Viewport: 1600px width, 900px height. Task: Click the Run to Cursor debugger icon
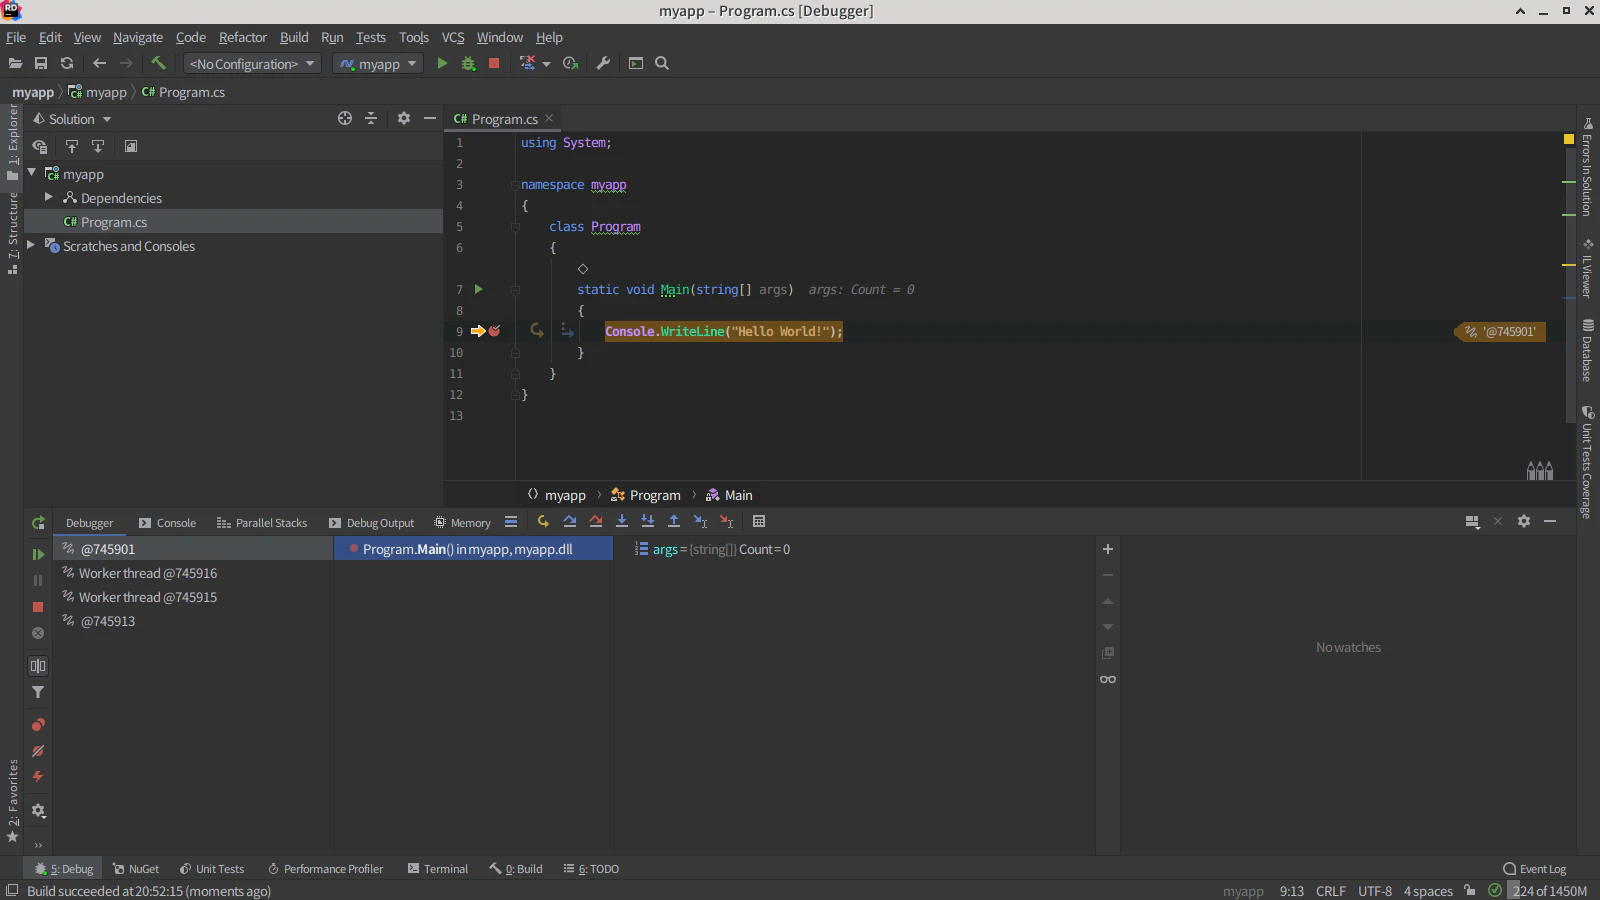point(700,521)
